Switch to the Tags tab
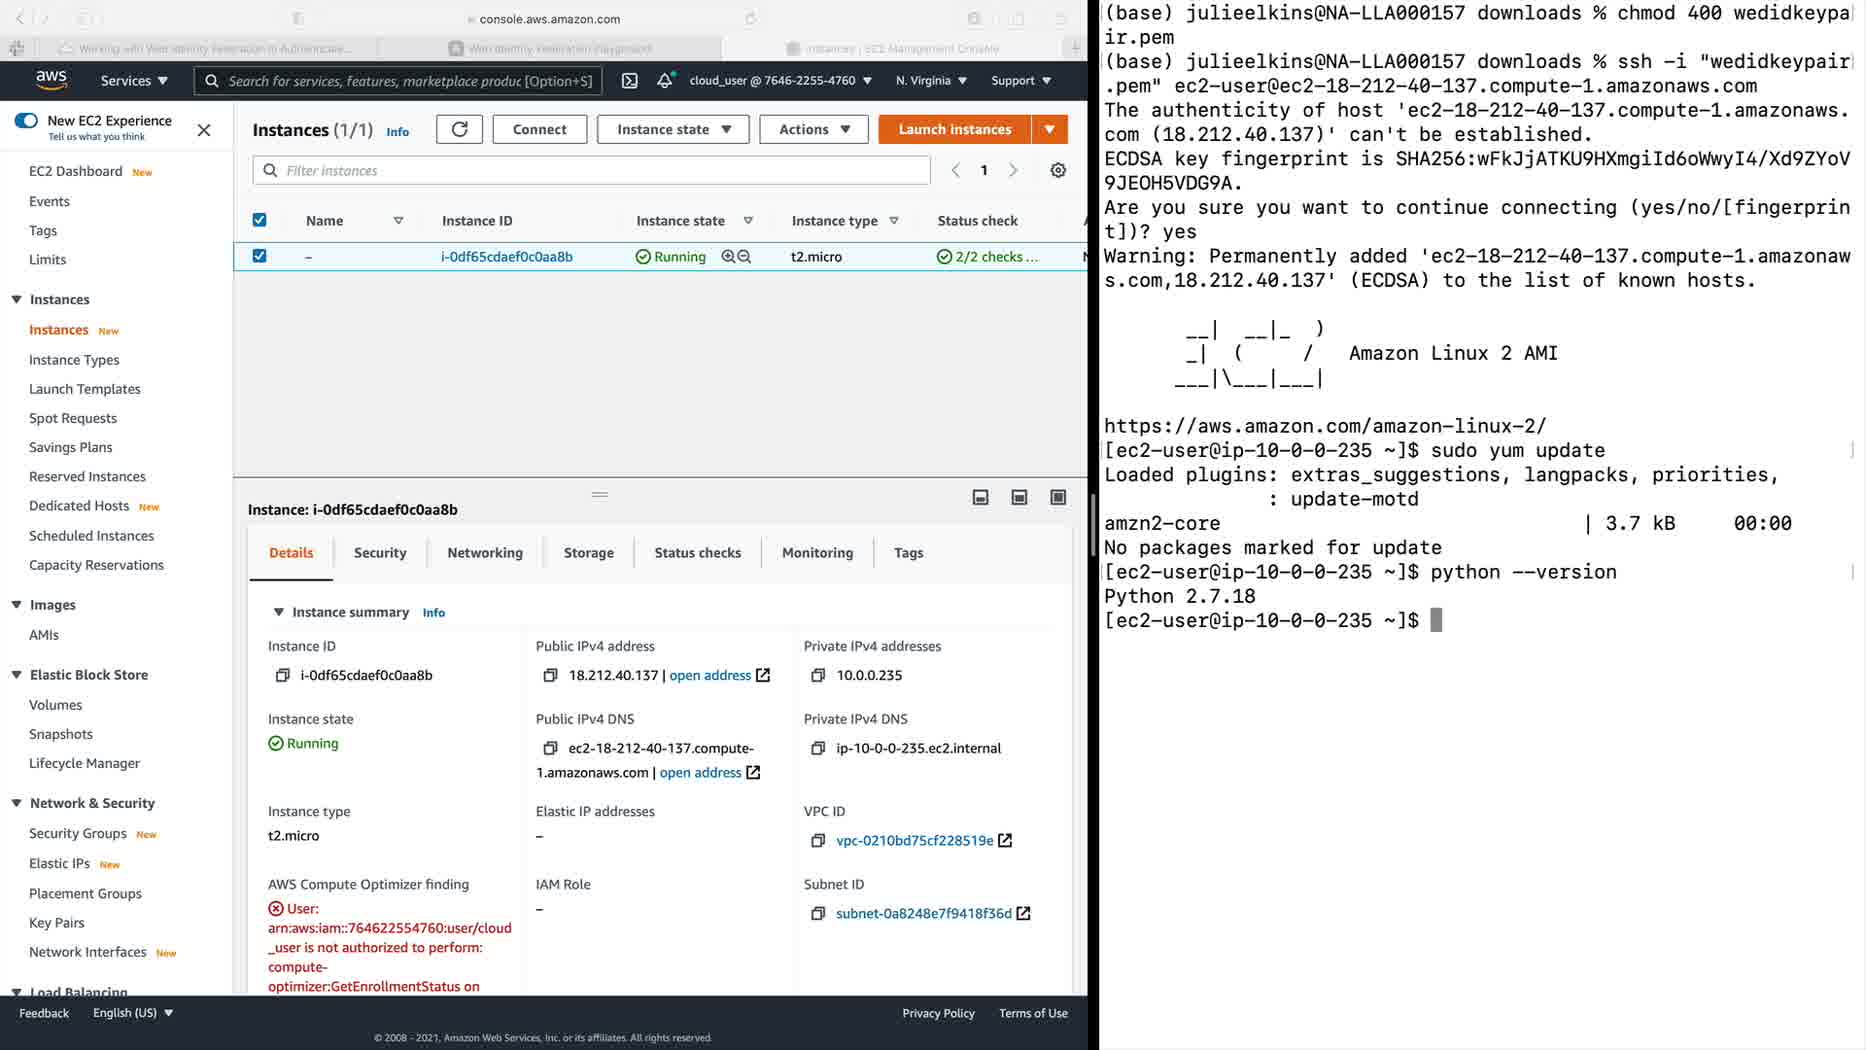Viewport: 1866px width, 1050px height. coord(909,553)
